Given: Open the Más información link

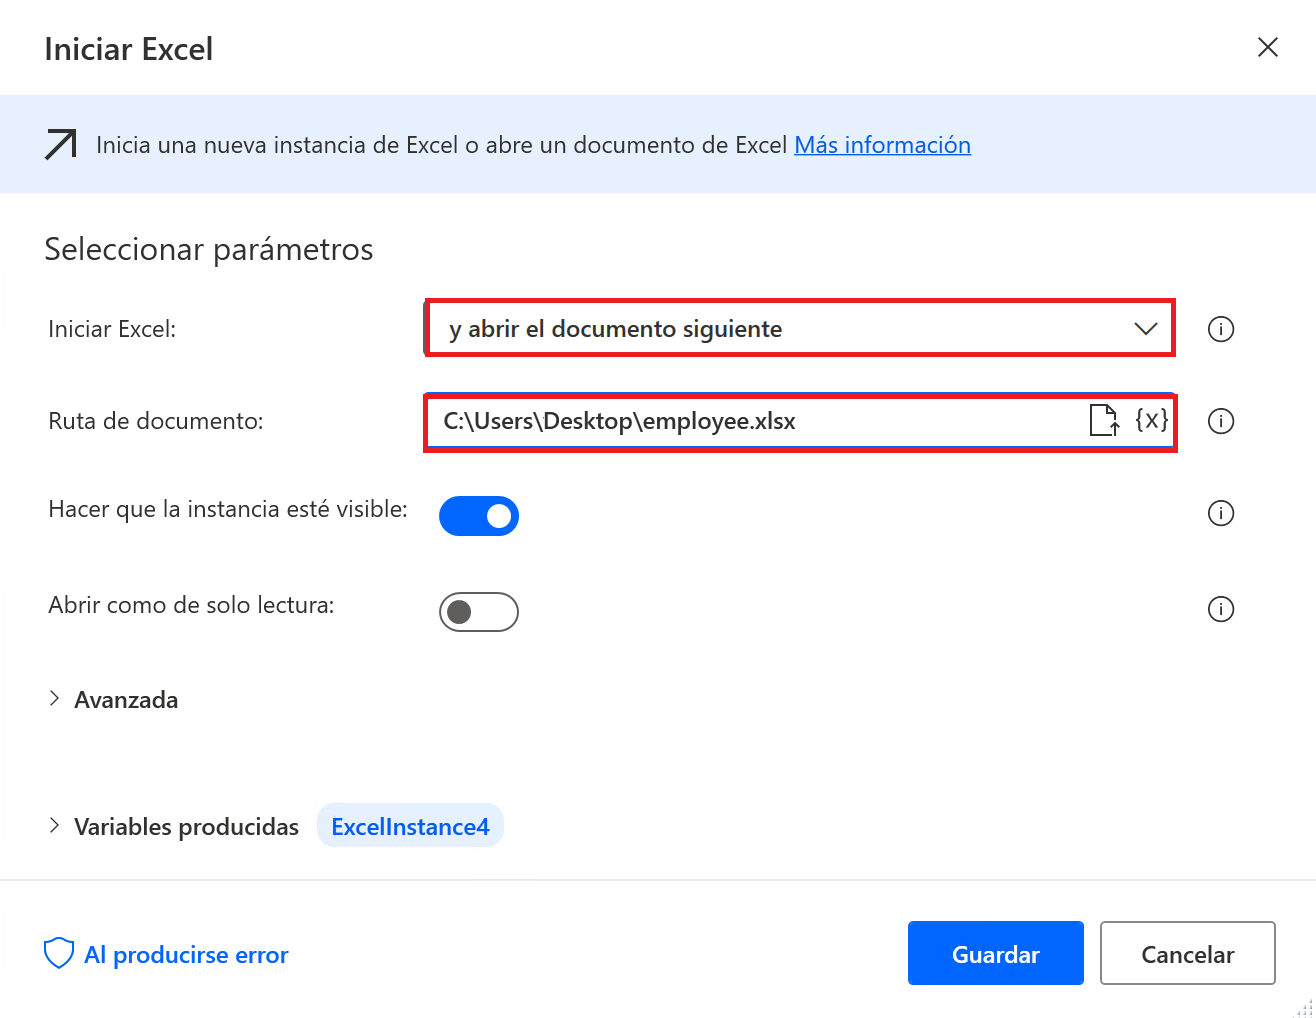Looking at the screenshot, I should point(882,144).
